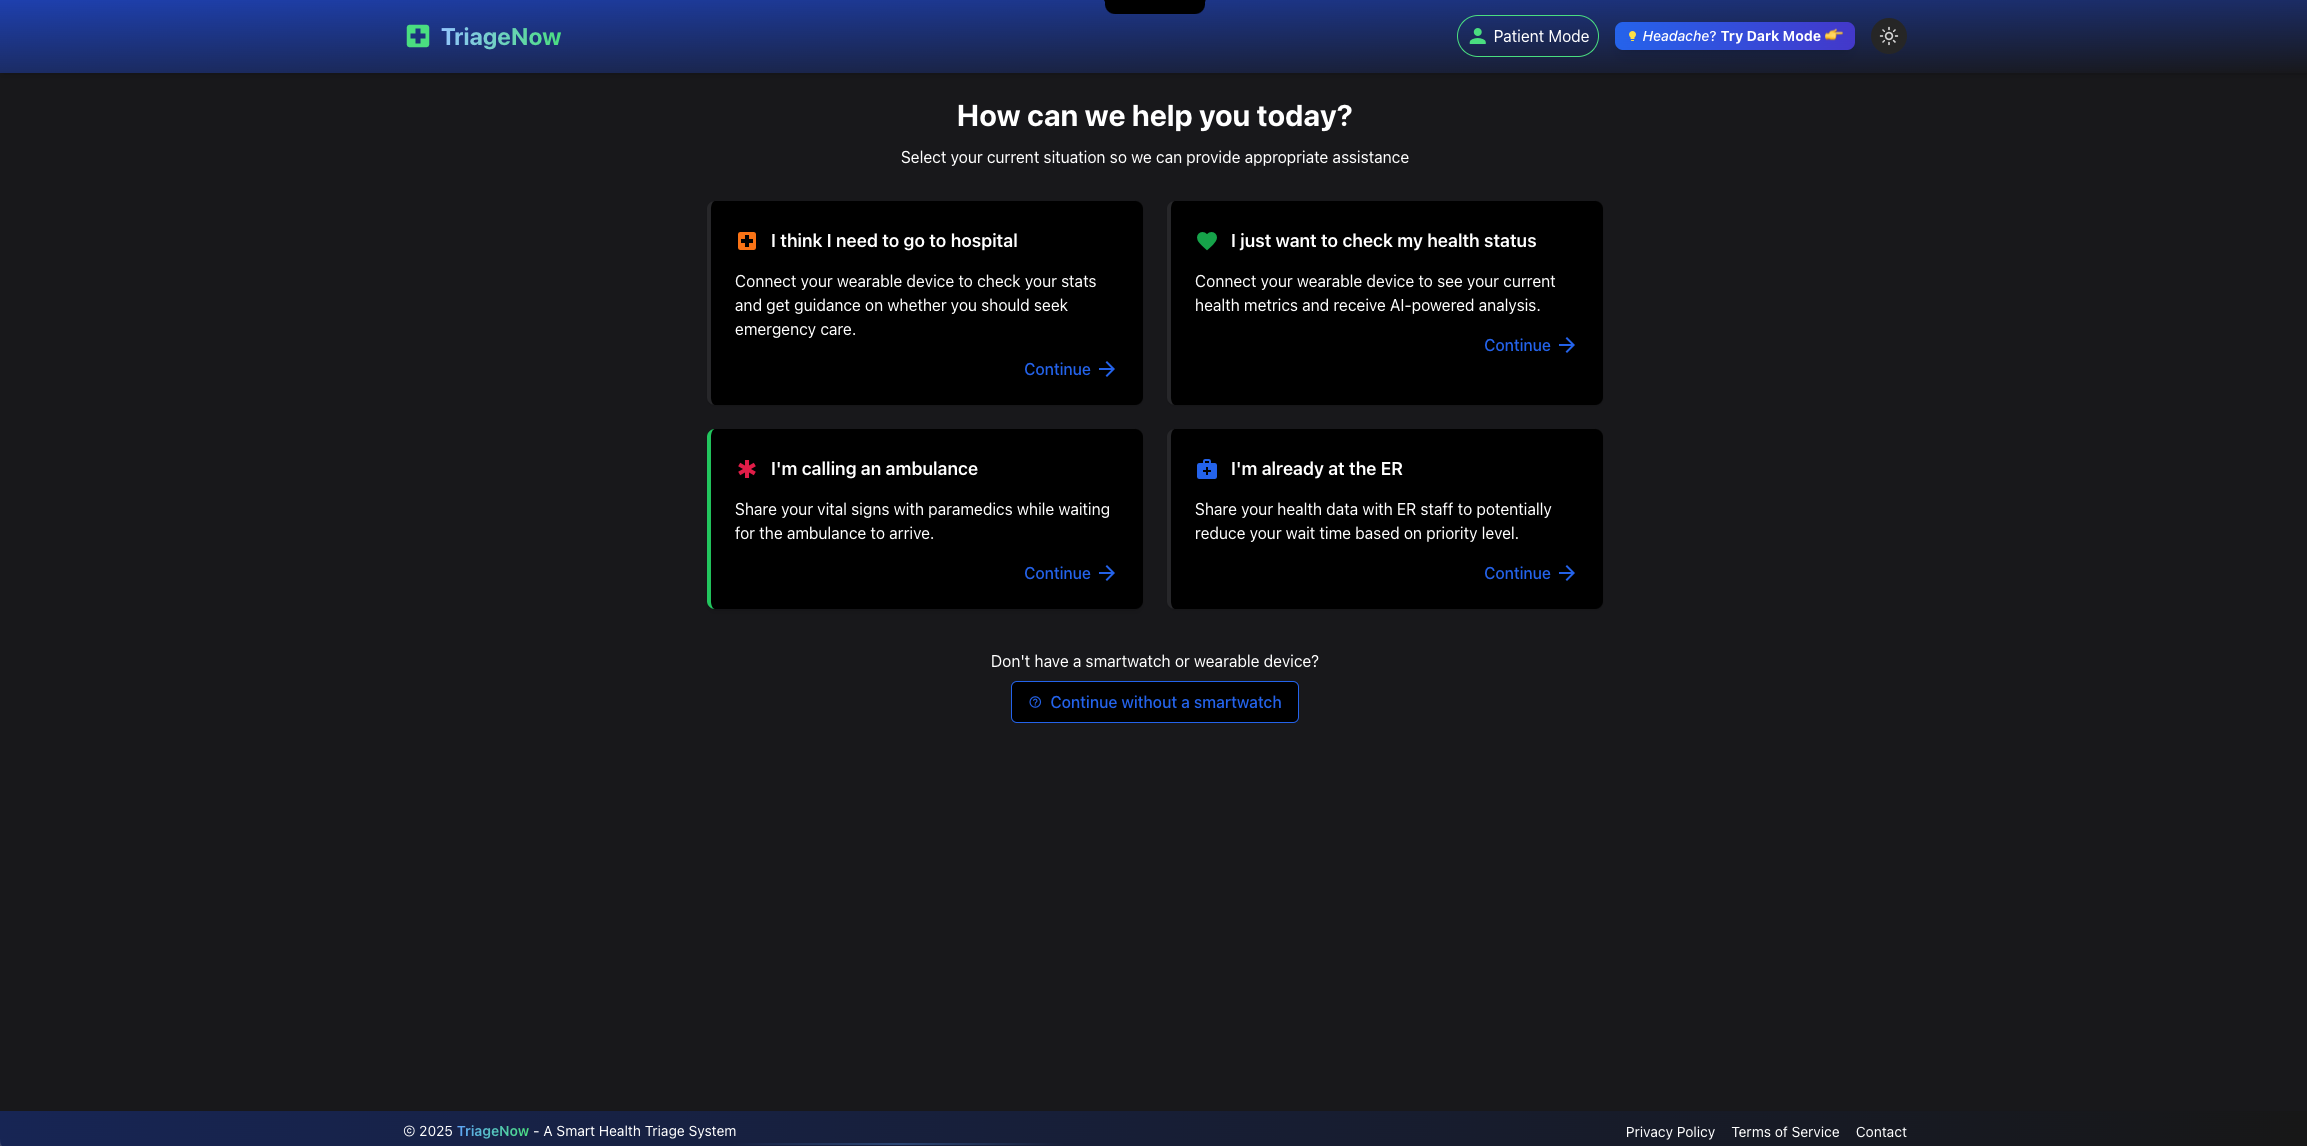Click orange hospital cross icon

[x=747, y=241]
